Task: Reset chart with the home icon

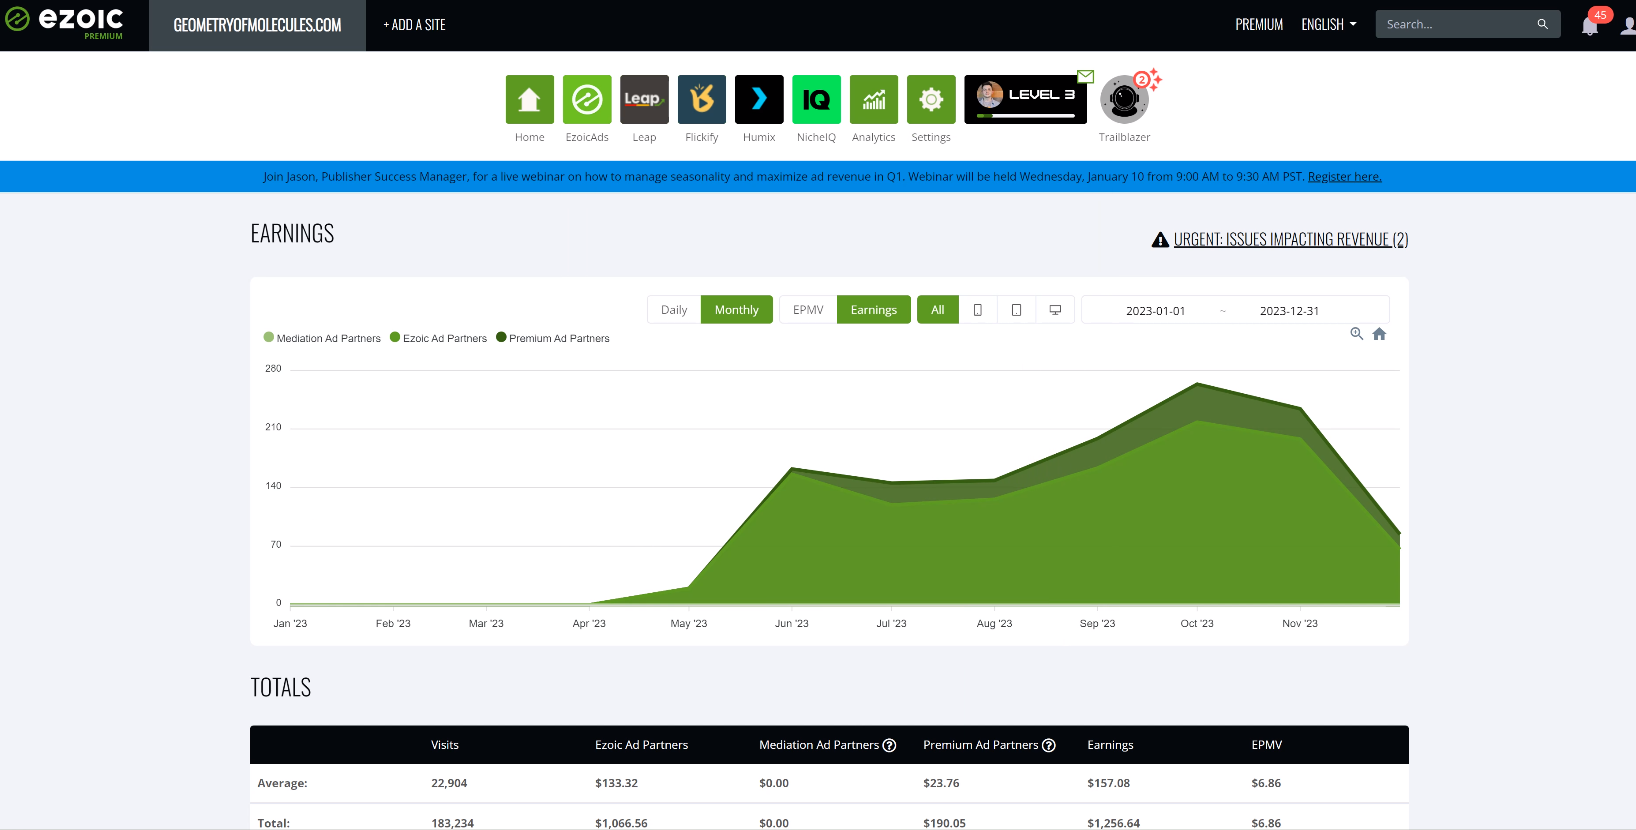Action: click(x=1380, y=334)
